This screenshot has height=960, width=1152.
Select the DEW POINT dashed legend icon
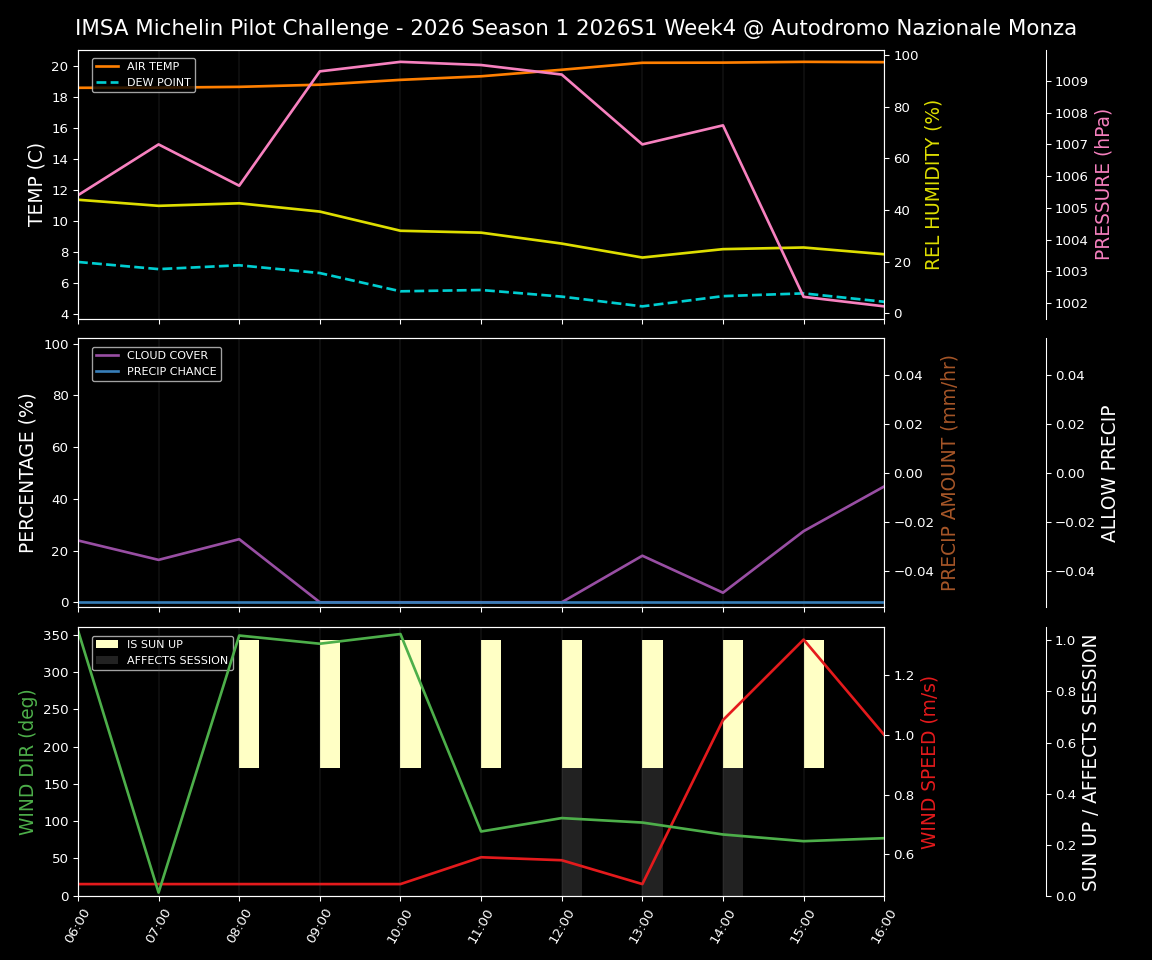tap(108, 84)
